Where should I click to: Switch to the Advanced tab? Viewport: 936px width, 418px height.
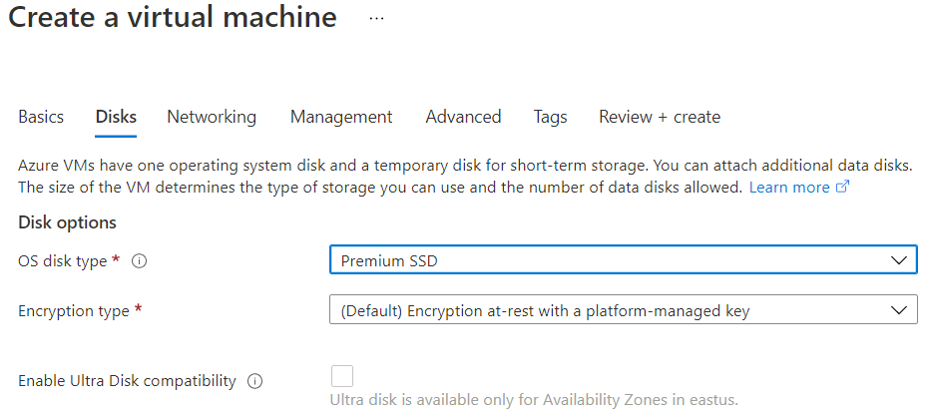[x=463, y=116]
